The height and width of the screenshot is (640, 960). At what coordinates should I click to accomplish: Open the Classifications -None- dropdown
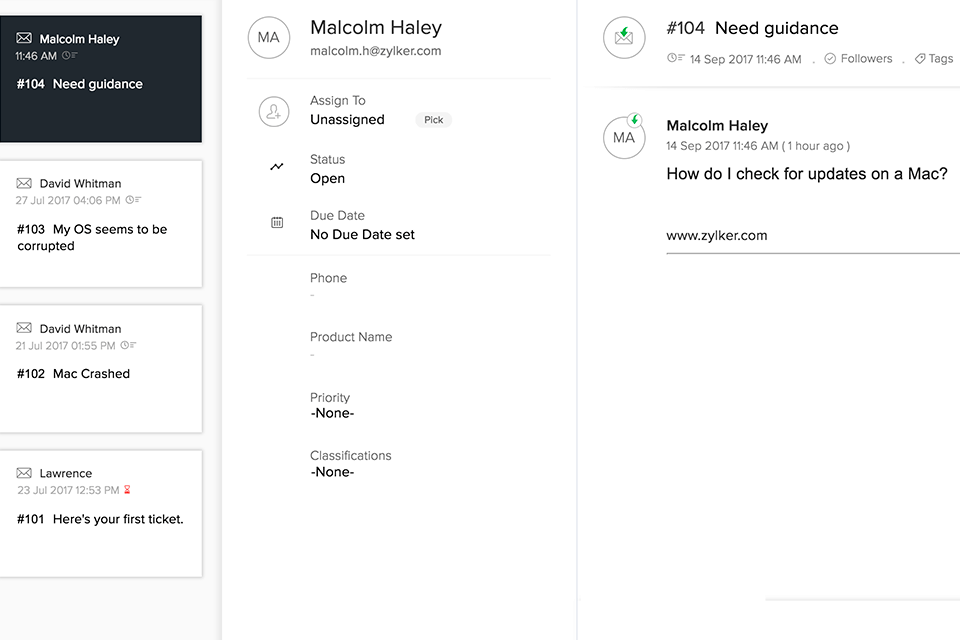(x=332, y=471)
